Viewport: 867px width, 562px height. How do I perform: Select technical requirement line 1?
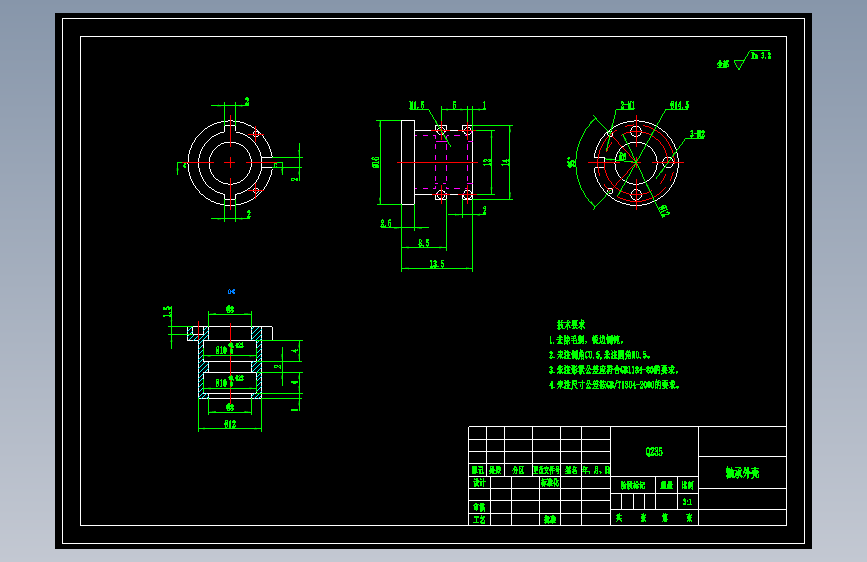click(586, 340)
